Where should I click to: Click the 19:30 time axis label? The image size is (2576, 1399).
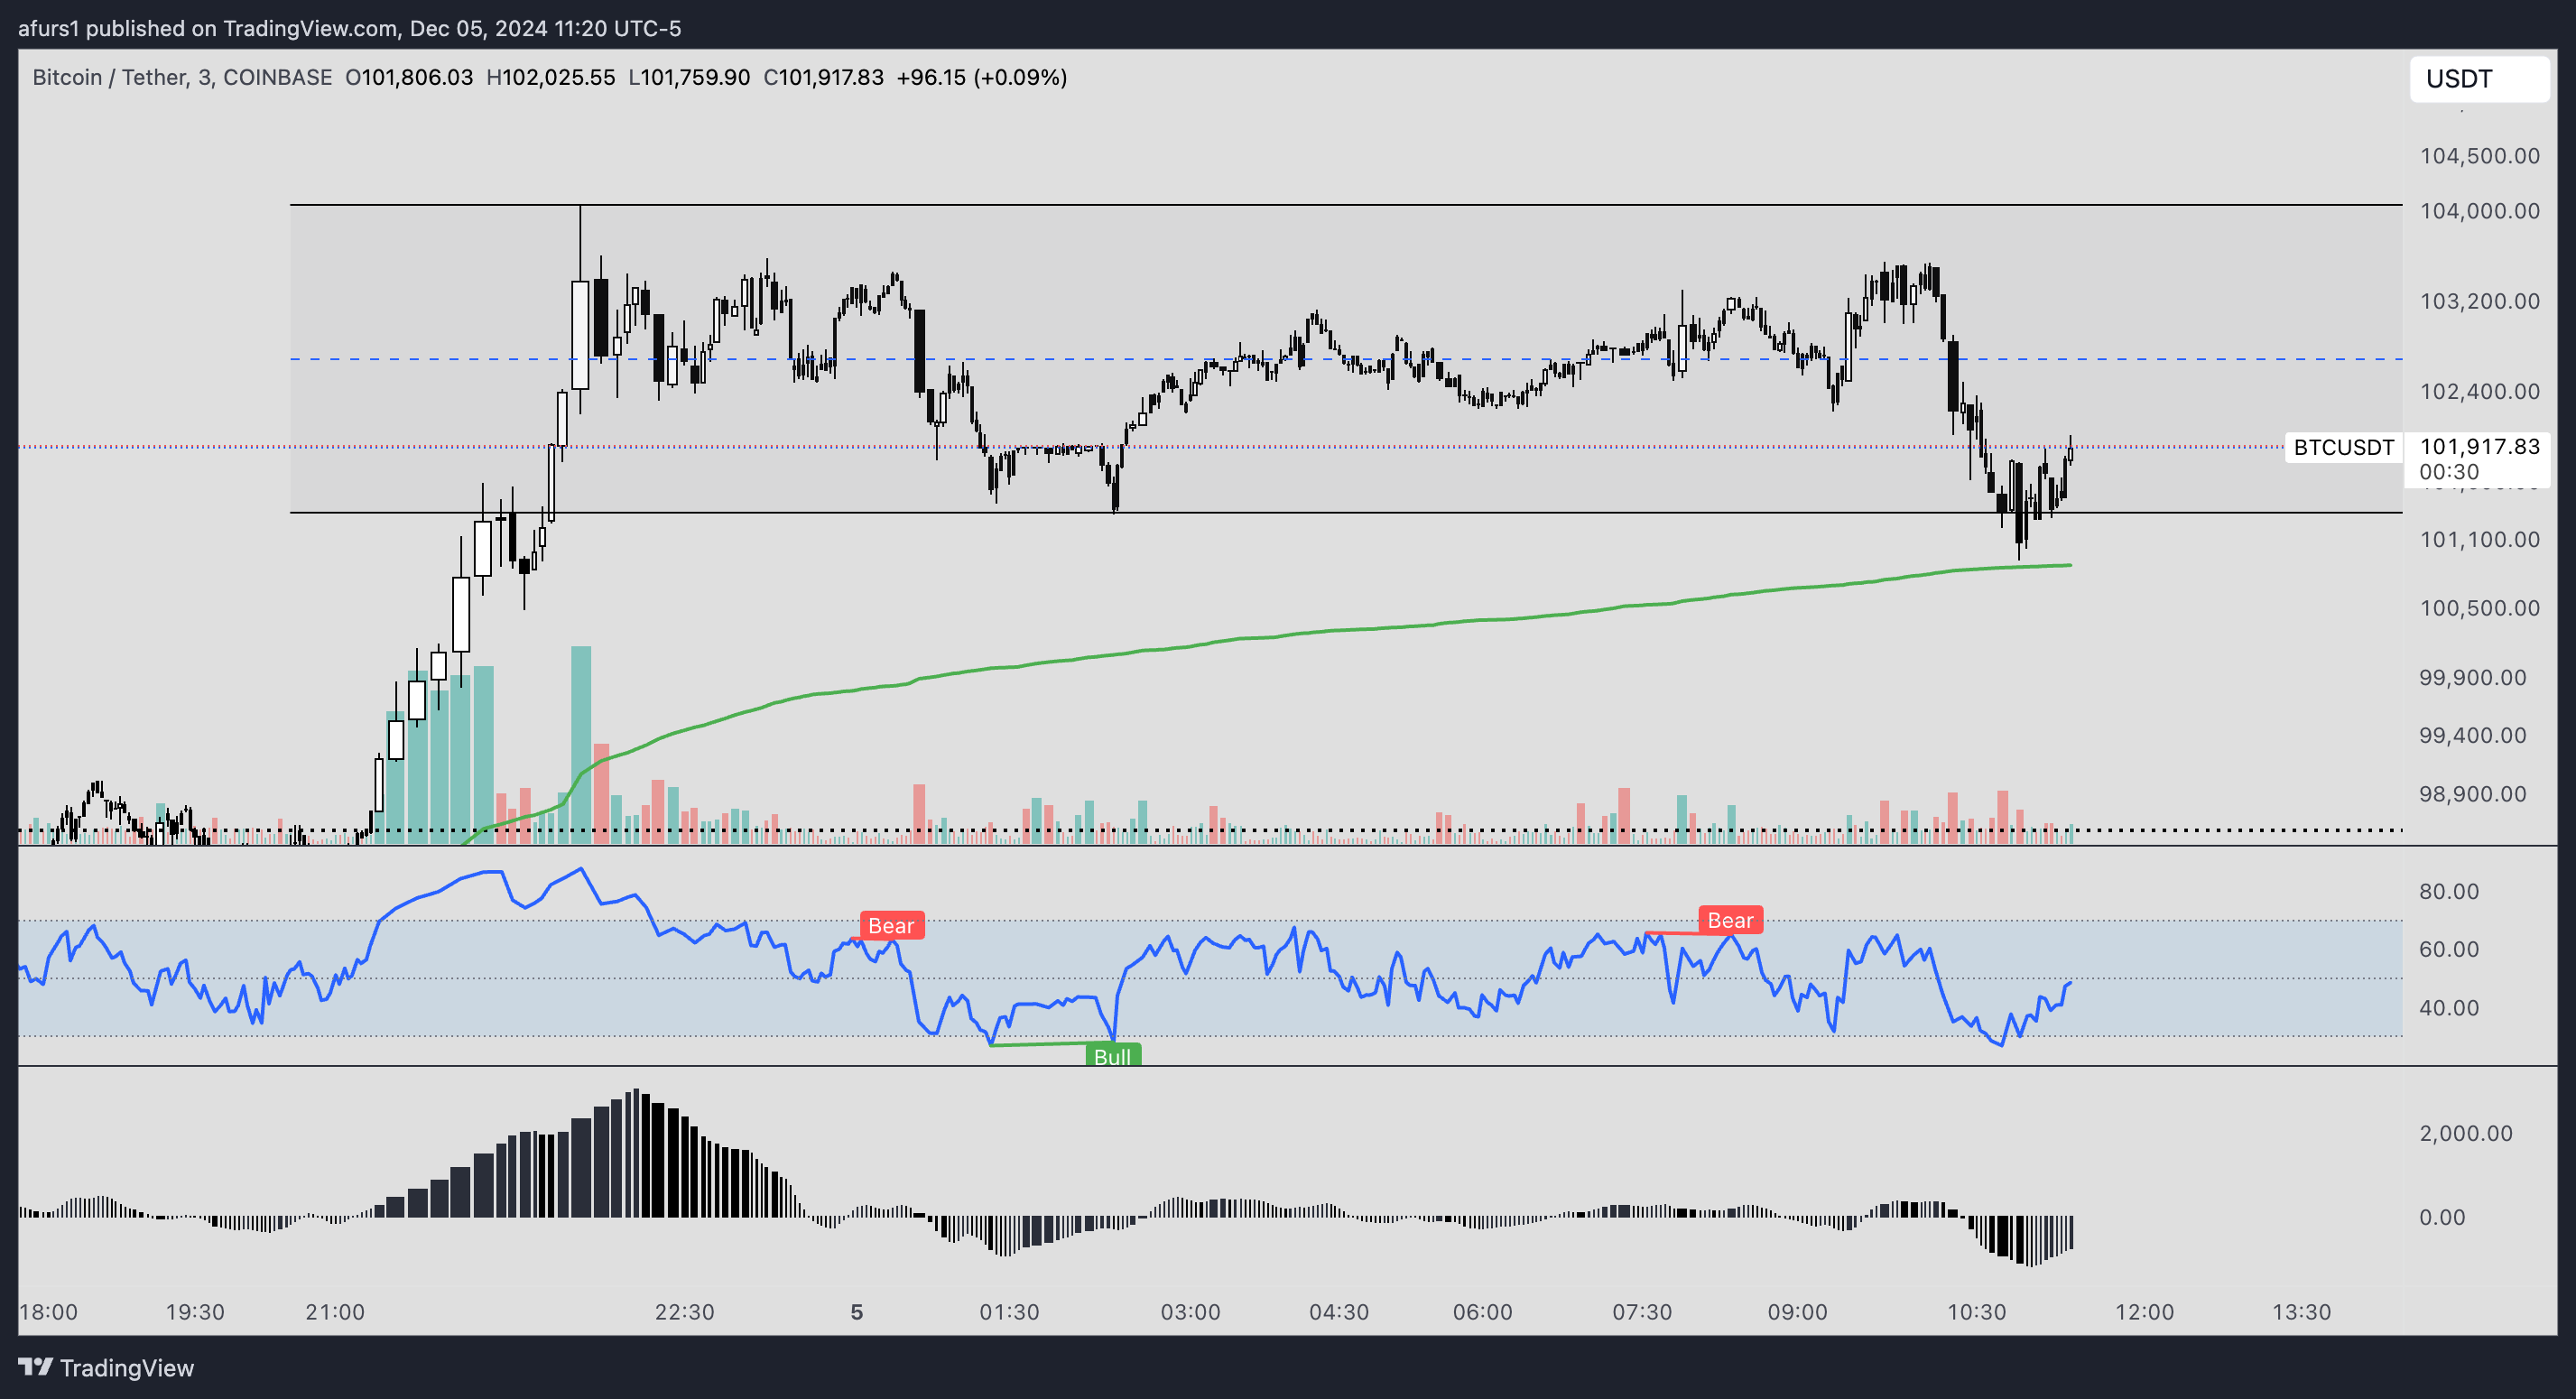point(195,1312)
